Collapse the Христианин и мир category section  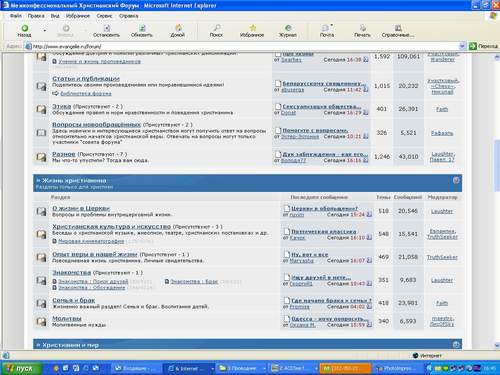456,345
